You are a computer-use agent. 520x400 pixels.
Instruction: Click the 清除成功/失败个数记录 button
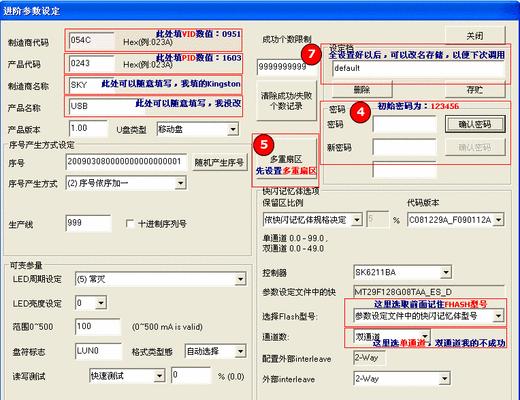coord(286,101)
